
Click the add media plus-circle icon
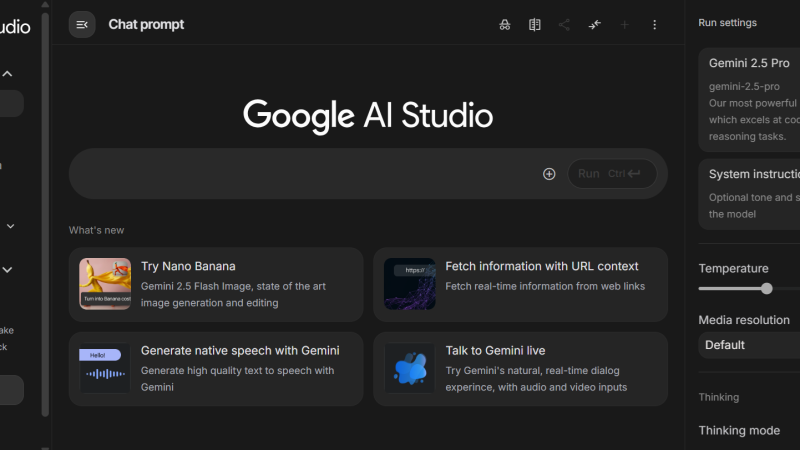coord(549,174)
